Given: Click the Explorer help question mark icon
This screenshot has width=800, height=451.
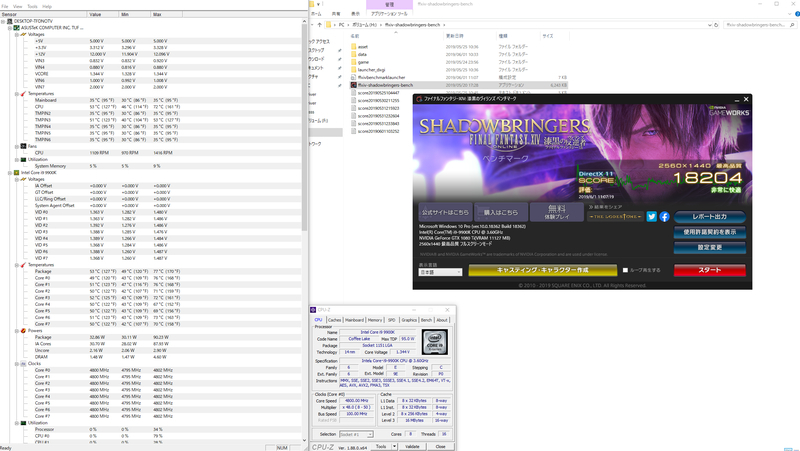Looking at the screenshot, I should (x=797, y=14).
